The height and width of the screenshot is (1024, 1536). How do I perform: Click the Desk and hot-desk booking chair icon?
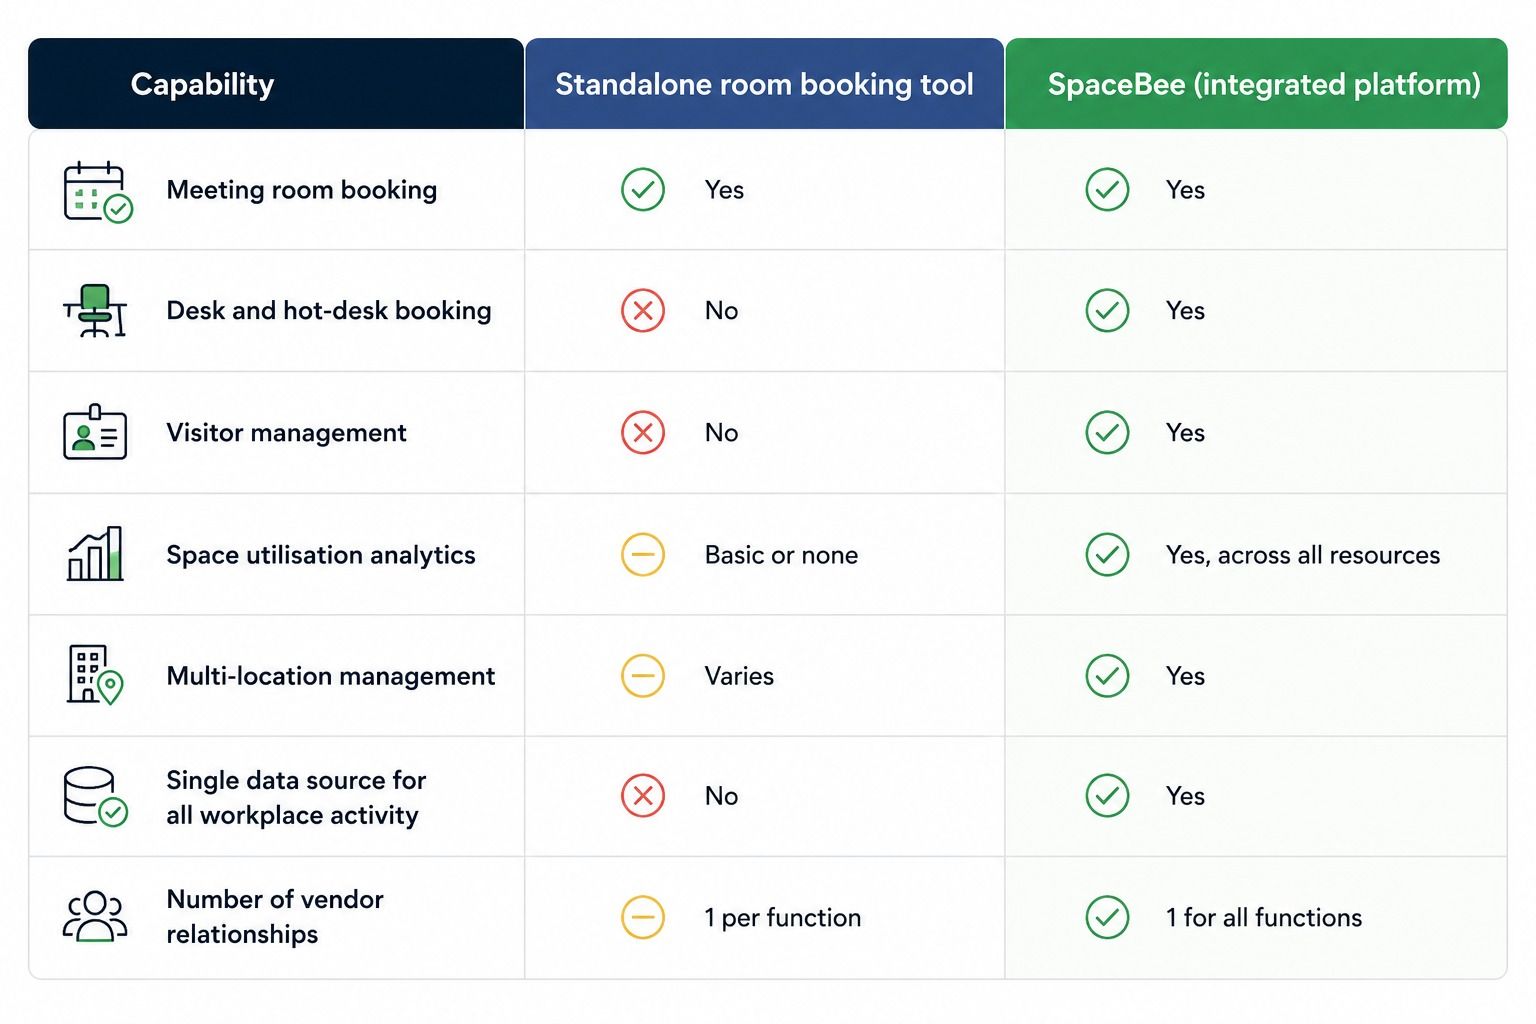95,311
